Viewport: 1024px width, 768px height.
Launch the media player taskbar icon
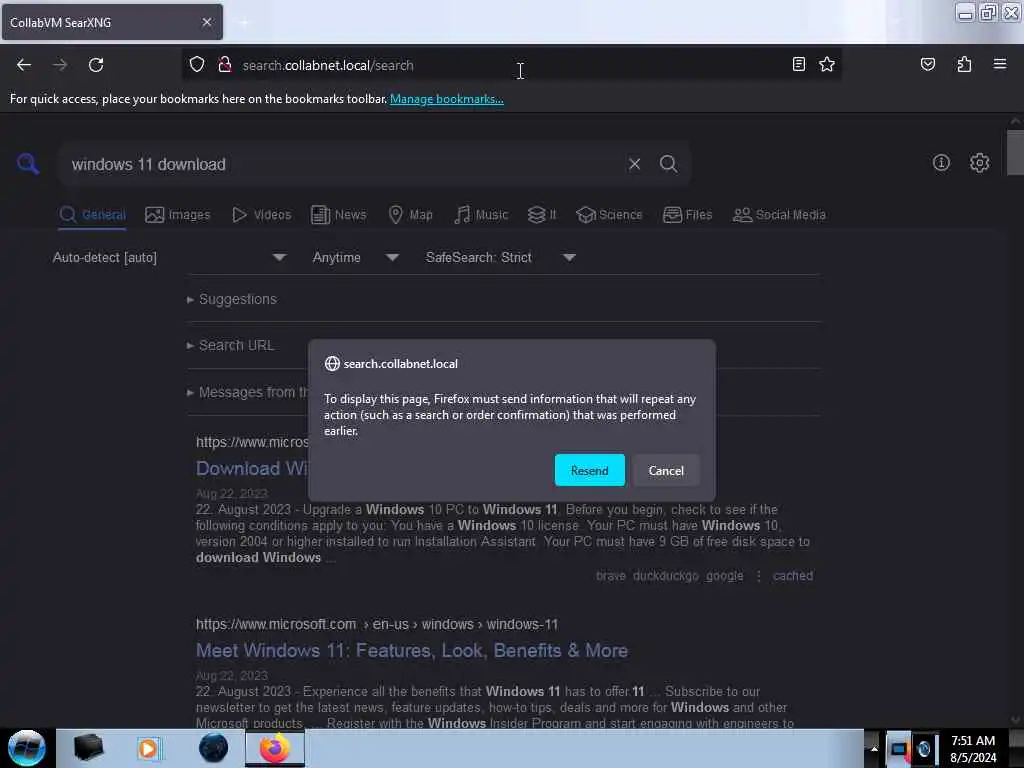click(148, 748)
